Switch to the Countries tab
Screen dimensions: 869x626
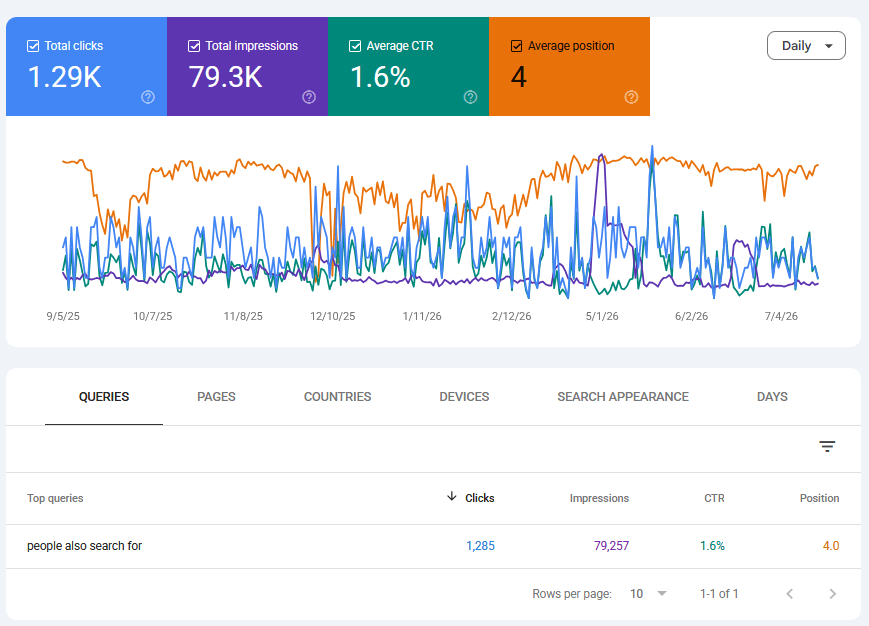coord(338,397)
